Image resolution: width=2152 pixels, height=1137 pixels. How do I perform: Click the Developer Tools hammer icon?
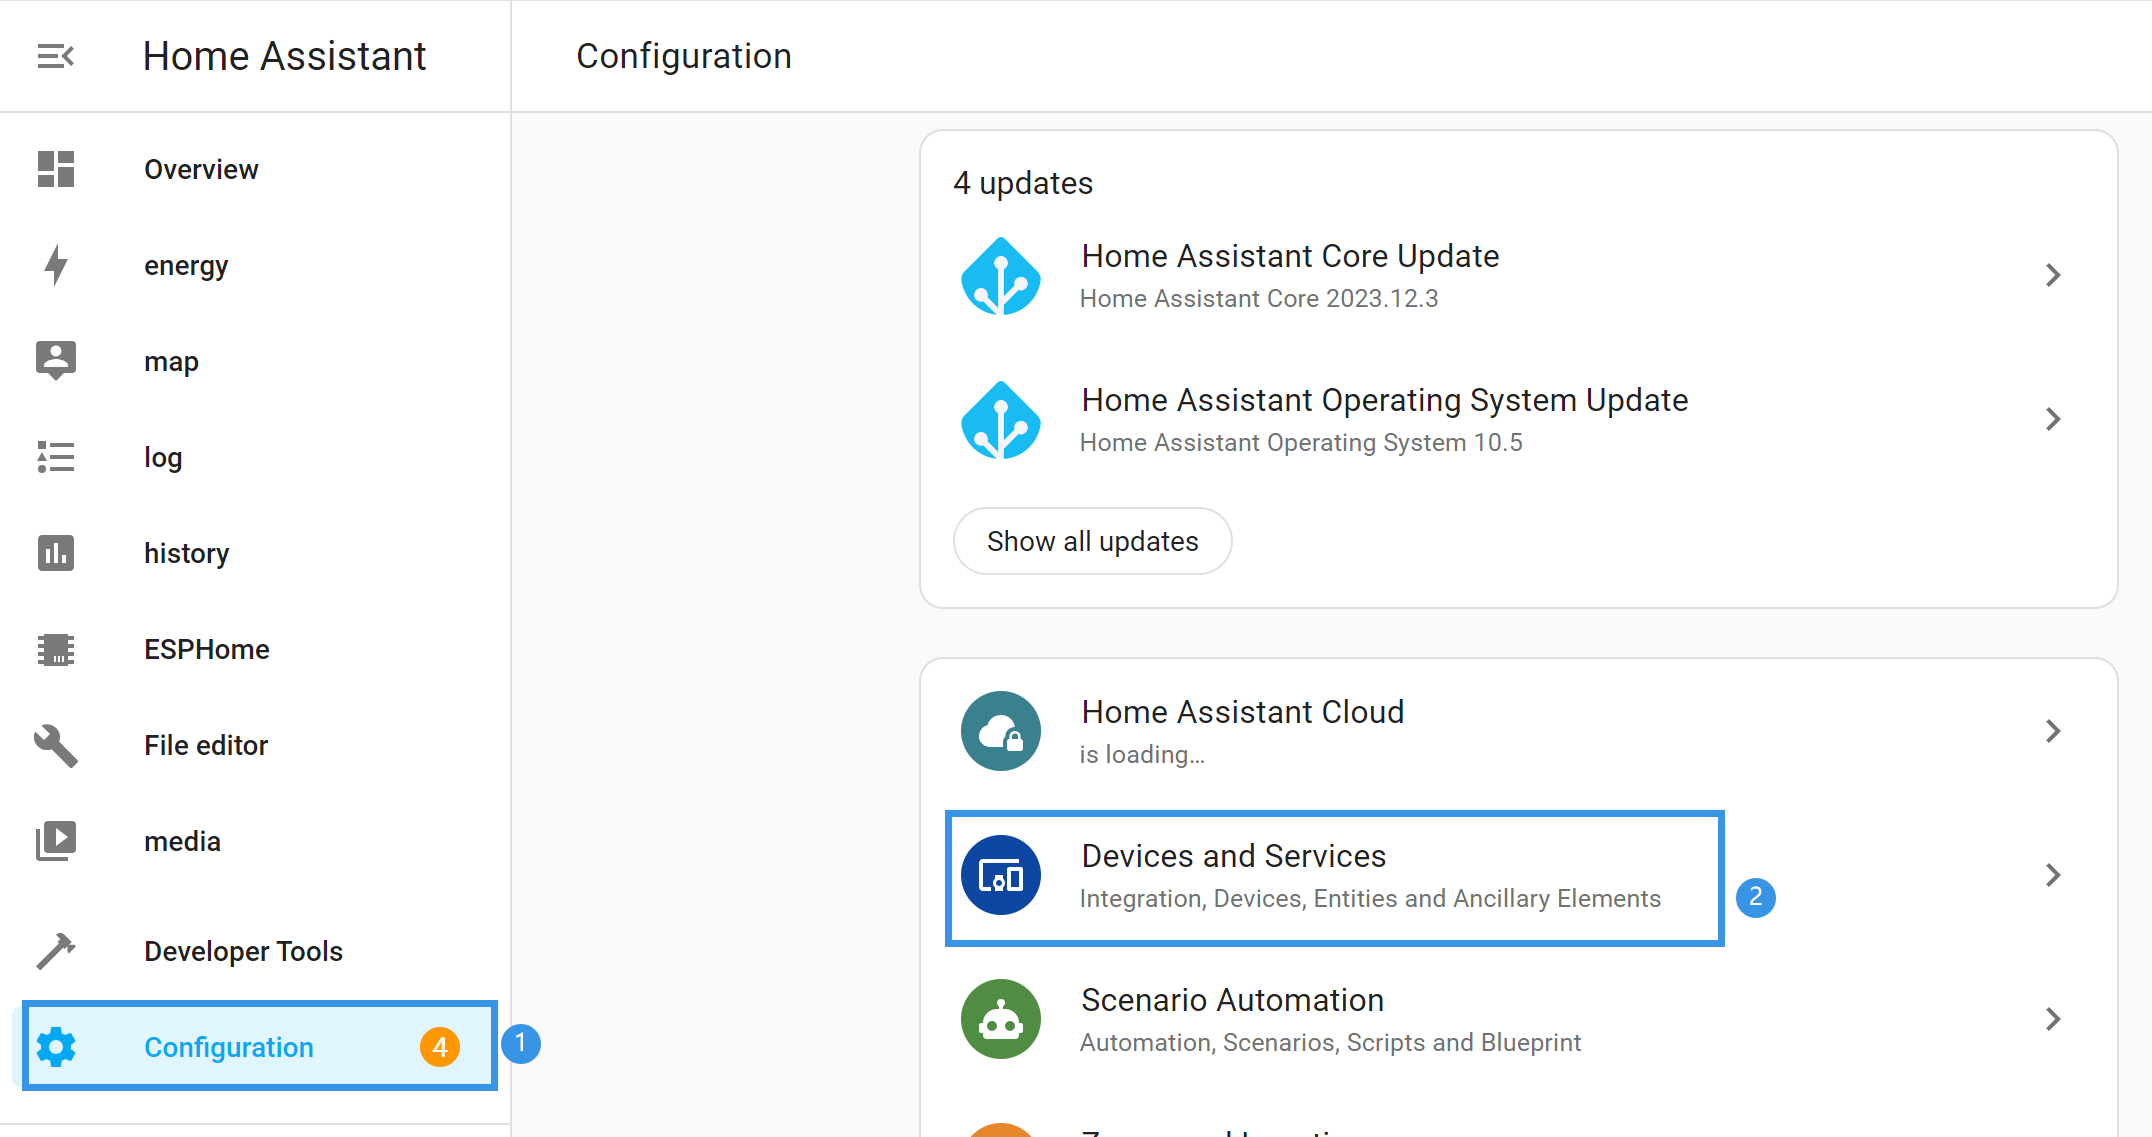point(56,951)
